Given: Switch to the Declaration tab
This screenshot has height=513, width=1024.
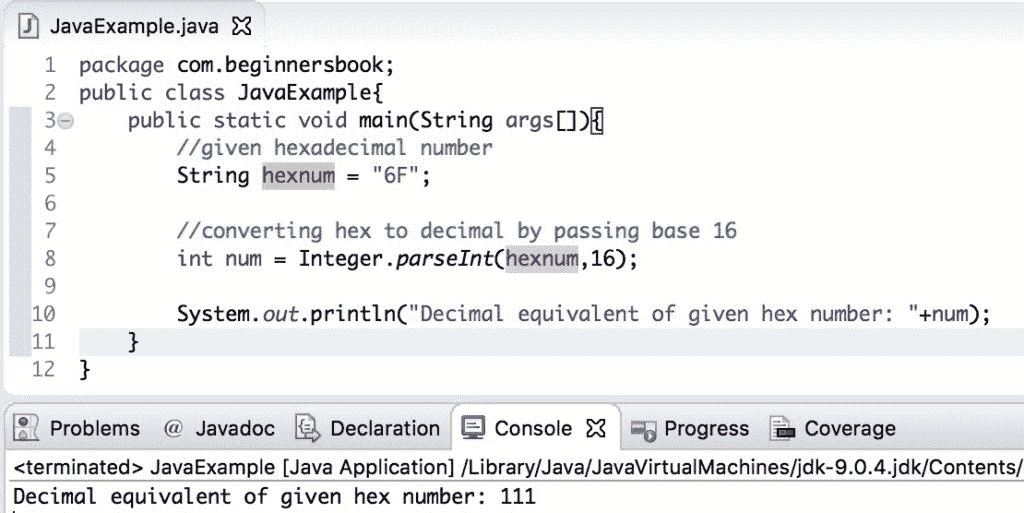Looking at the screenshot, I should tap(385, 428).
